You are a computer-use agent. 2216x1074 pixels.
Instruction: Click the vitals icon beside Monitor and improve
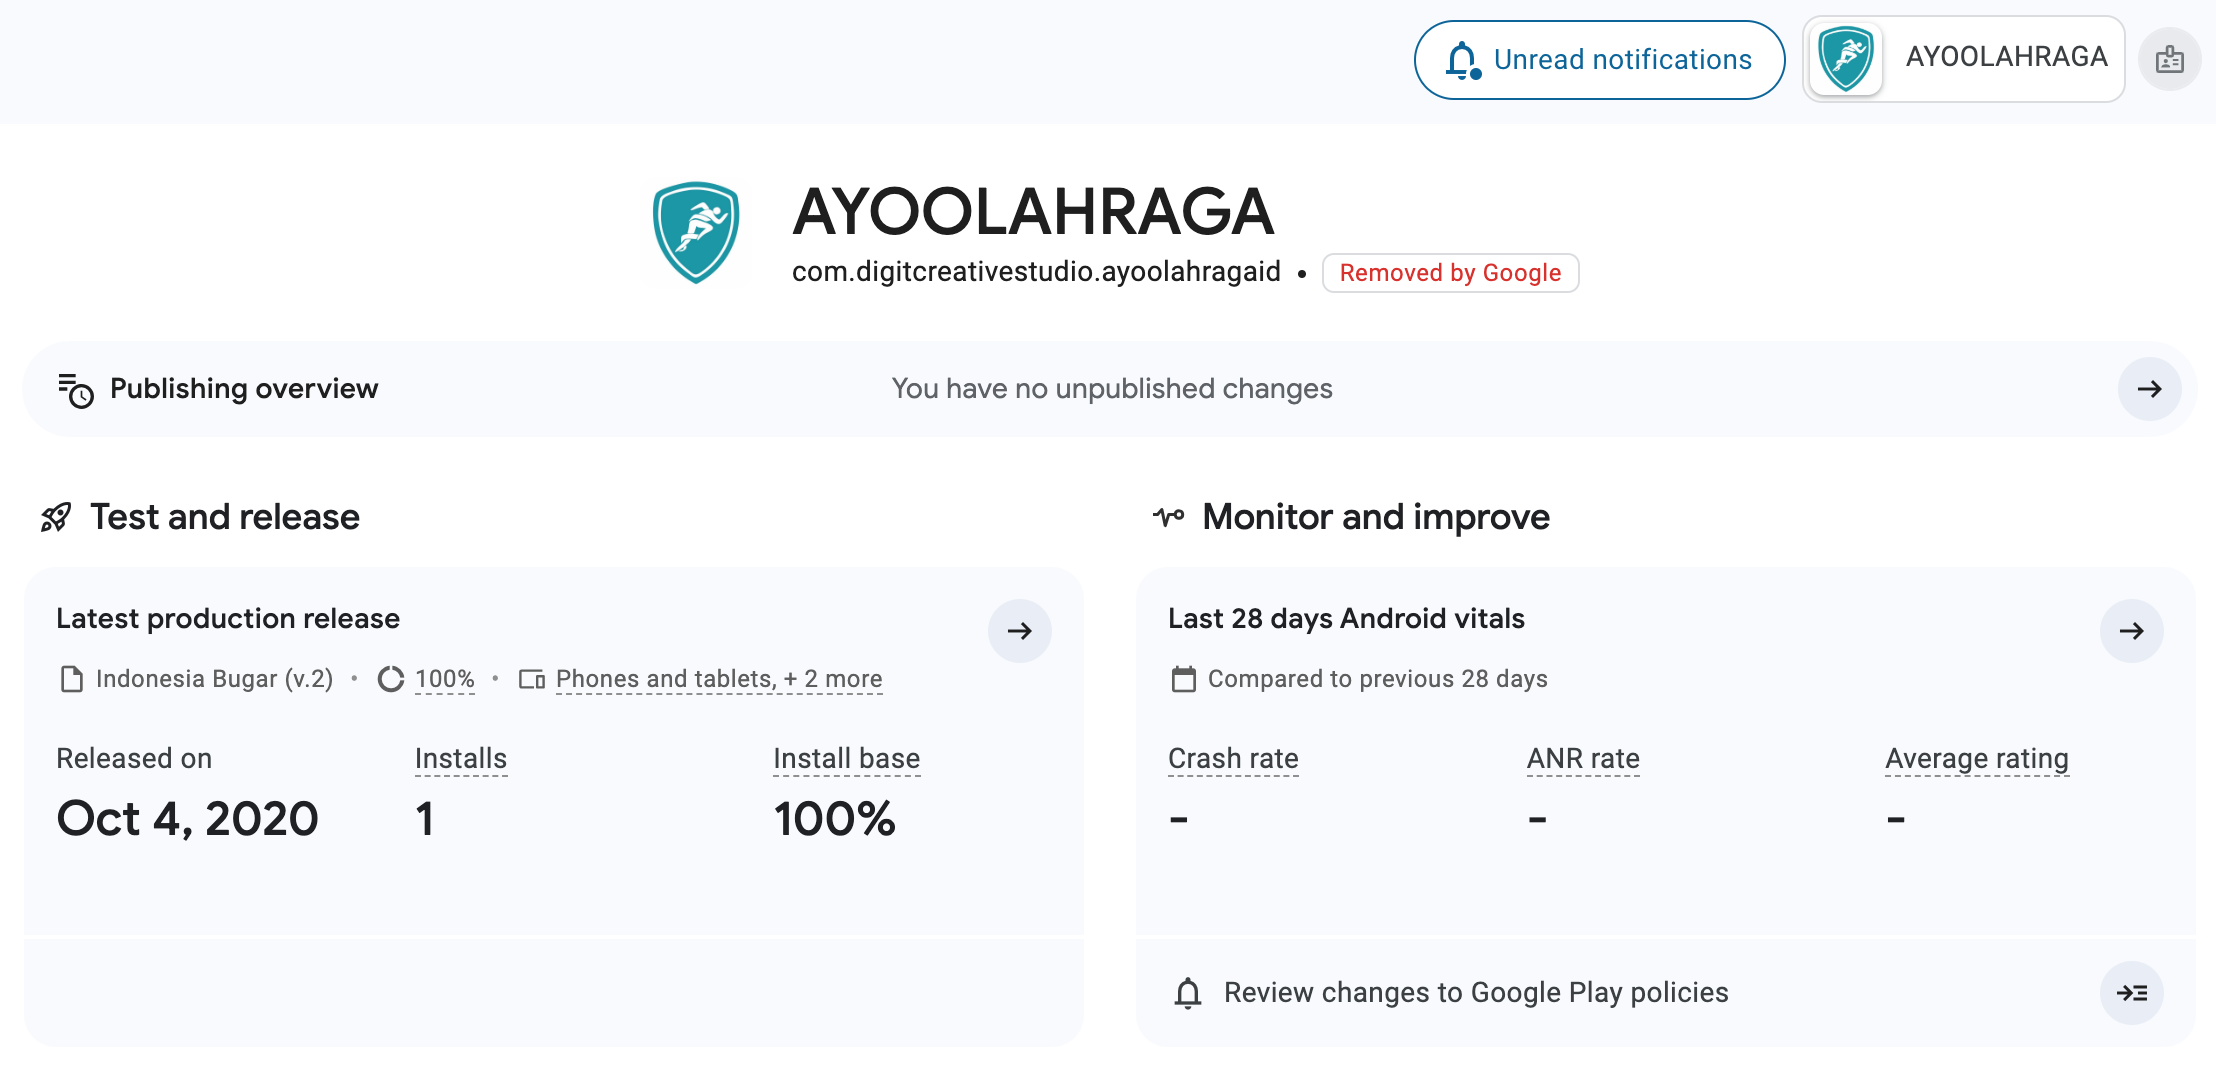(1168, 517)
